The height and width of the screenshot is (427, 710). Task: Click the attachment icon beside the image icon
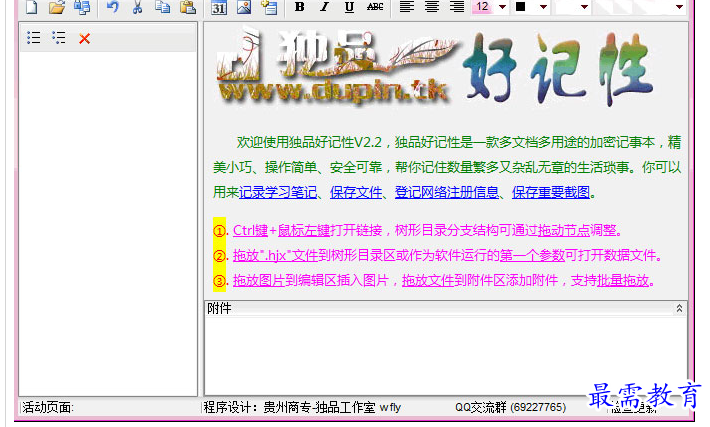pyautogui.click(x=269, y=7)
